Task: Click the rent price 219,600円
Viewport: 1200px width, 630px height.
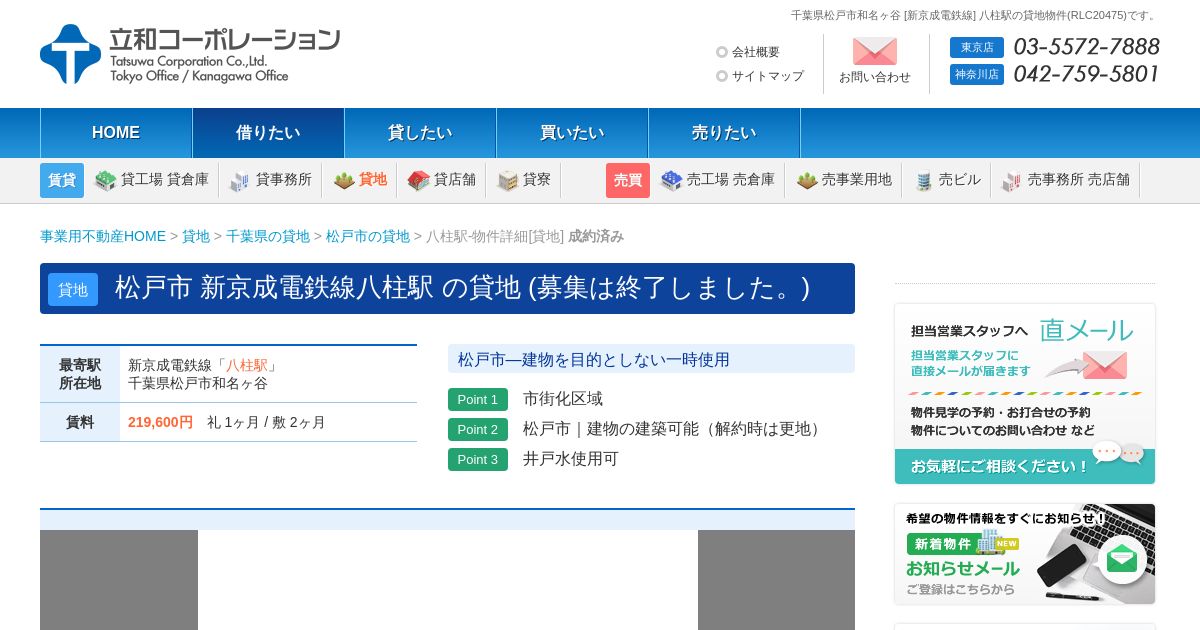Action: click(x=160, y=422)
